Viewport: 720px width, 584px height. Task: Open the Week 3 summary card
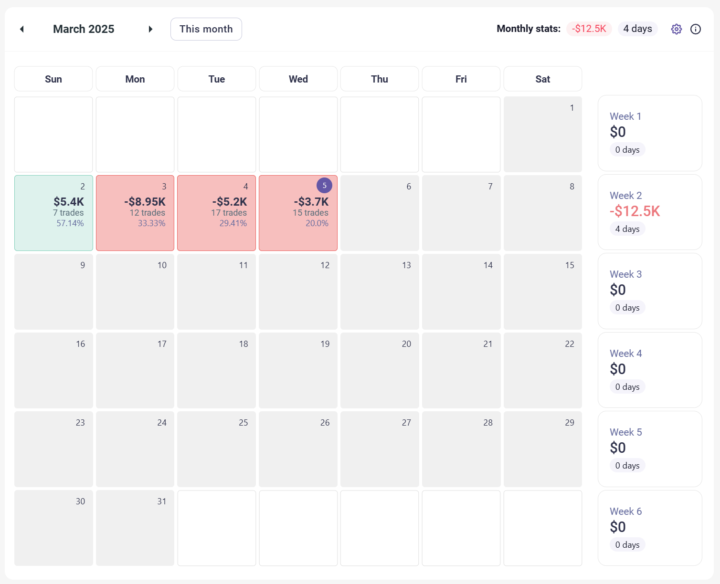(x=650, y=291)
